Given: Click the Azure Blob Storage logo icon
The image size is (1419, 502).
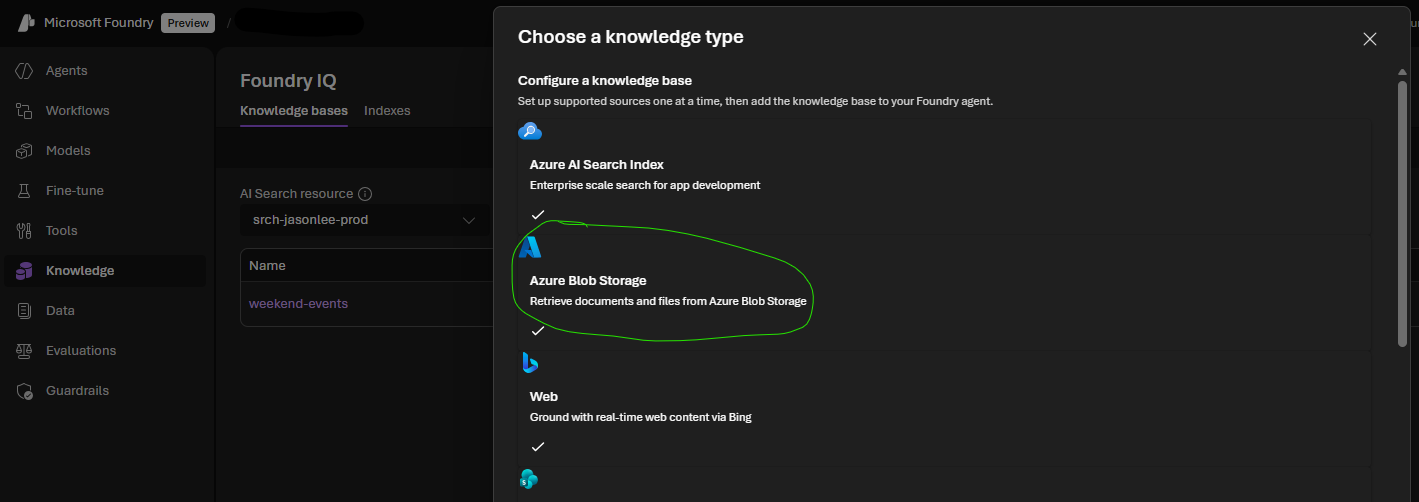Looking at the screenshot, I should click(x=530, y=247).
